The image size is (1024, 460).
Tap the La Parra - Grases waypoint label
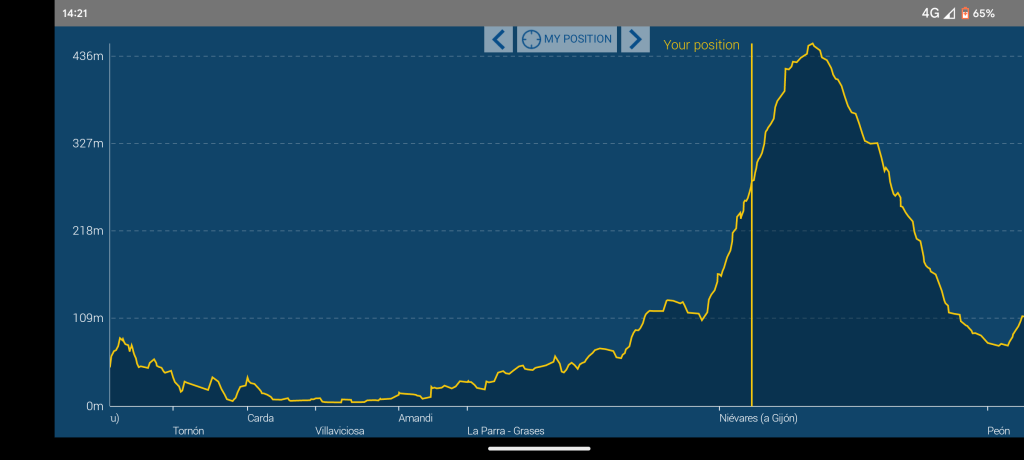coord(506,431)
